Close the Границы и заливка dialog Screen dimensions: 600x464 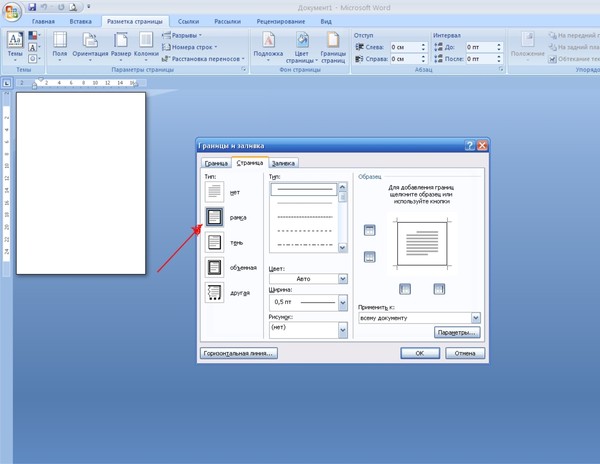(x=482, y=145)
